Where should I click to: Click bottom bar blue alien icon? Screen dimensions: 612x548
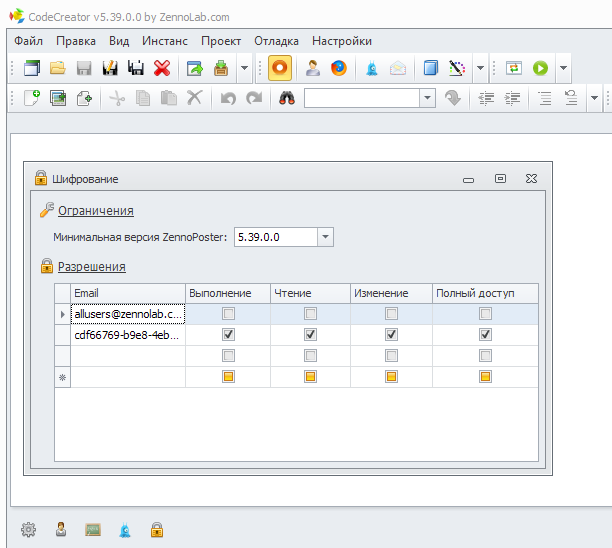[x=125, y=530]
